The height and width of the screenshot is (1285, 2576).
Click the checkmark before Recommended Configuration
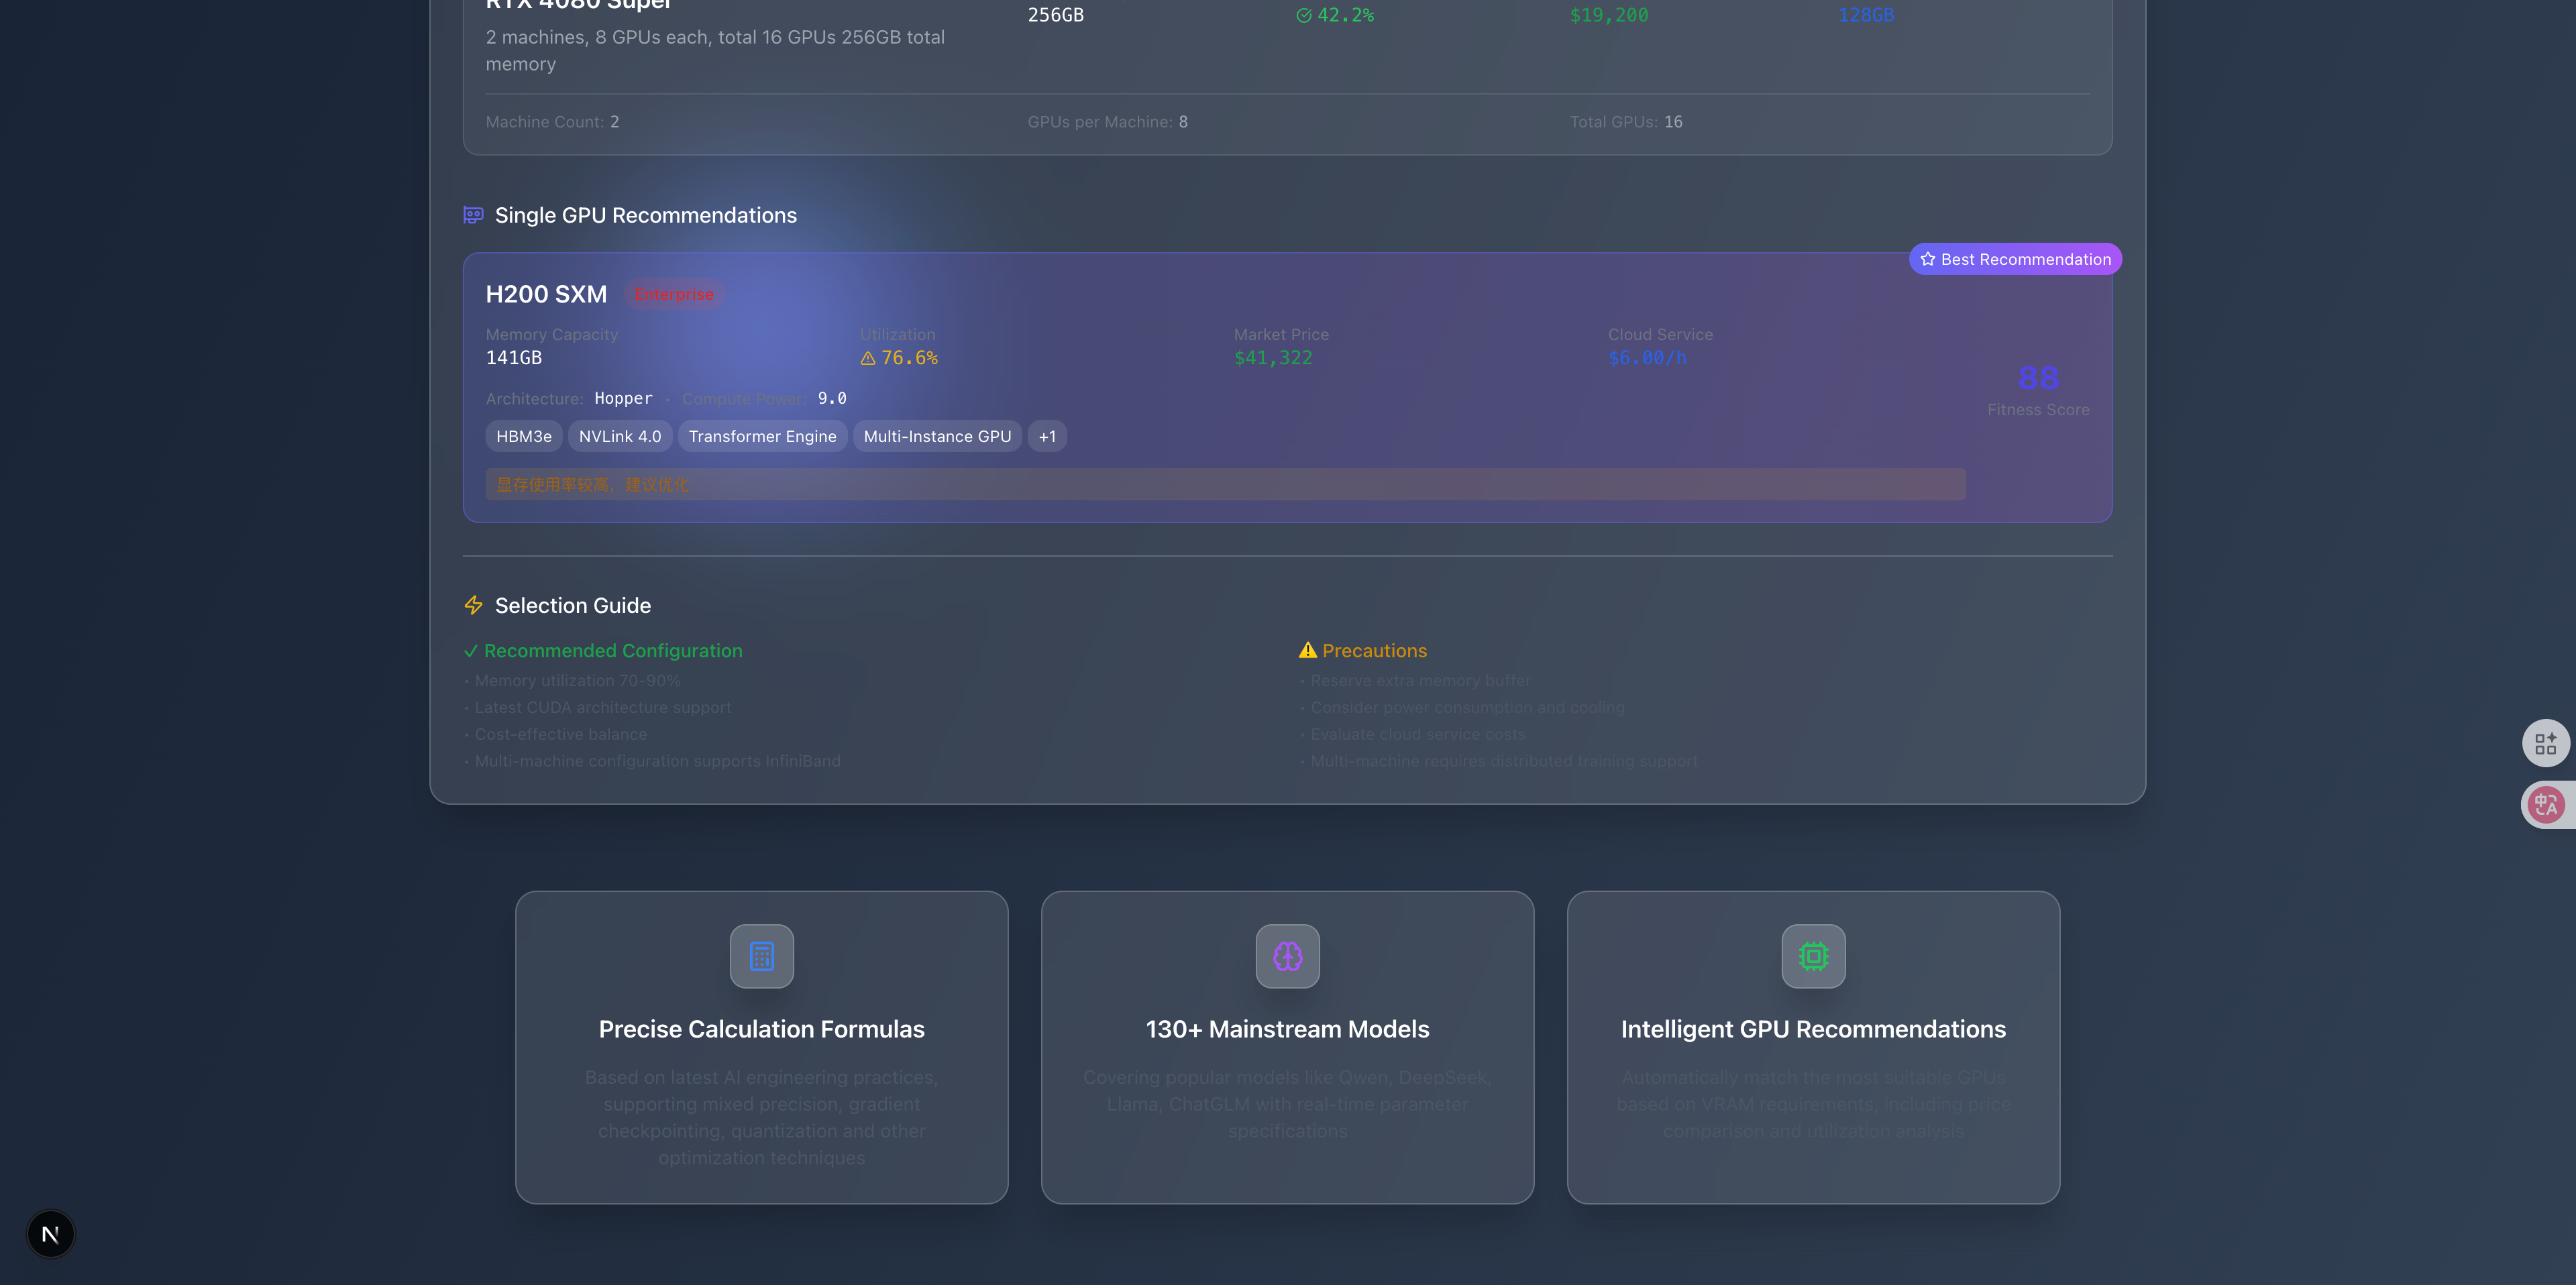click(470, 651)
